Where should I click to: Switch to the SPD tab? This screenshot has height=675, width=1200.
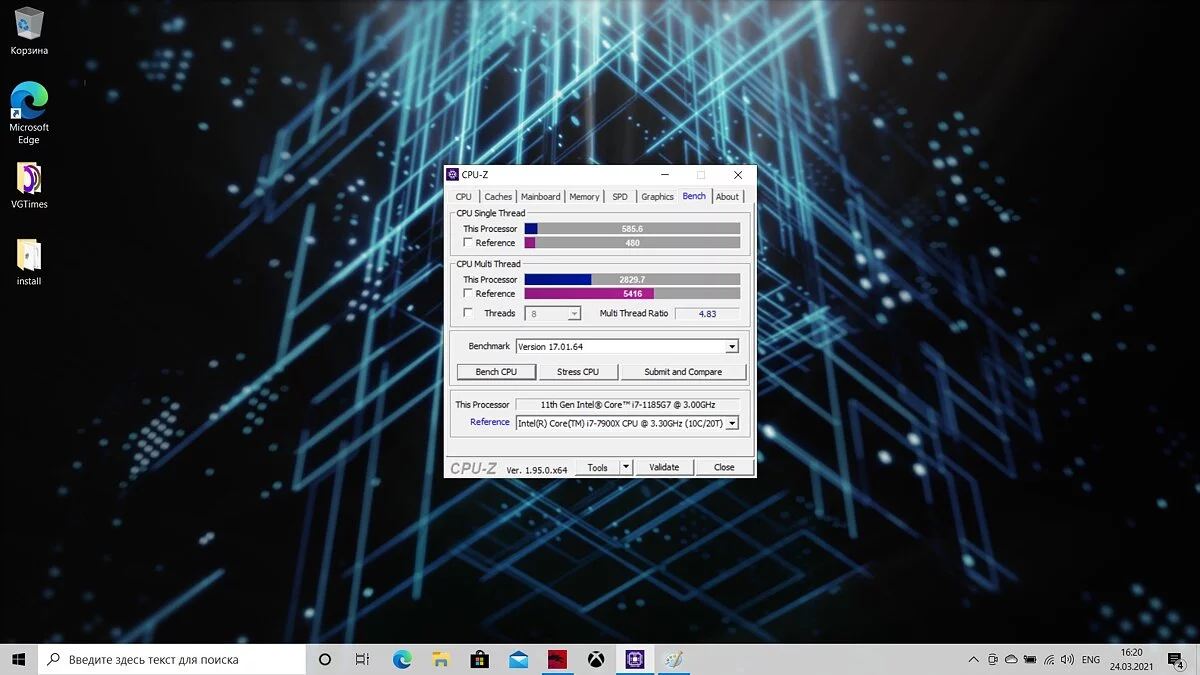pos(620,197)
